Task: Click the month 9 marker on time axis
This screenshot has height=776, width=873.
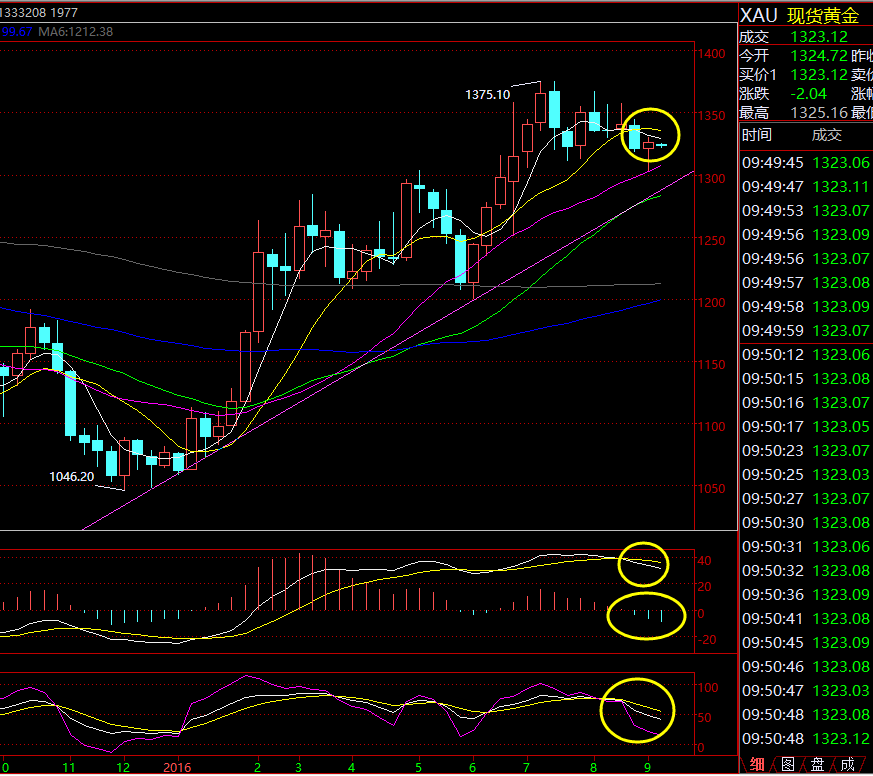Action: (x=648, y=768)
